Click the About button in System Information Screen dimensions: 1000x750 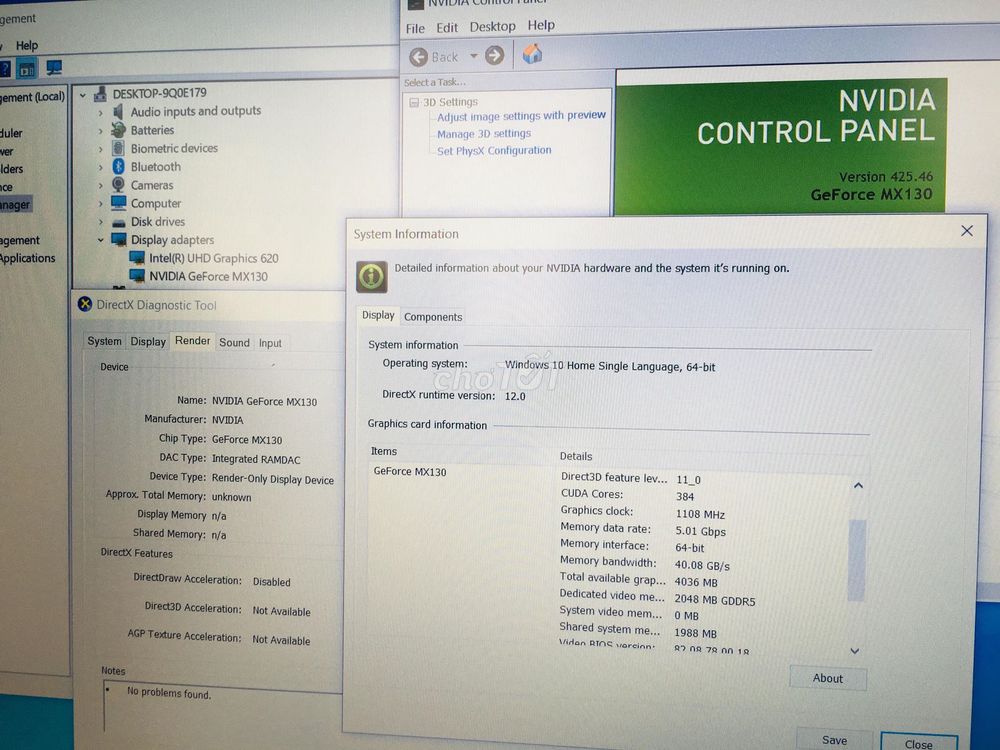tap(828, 679)
